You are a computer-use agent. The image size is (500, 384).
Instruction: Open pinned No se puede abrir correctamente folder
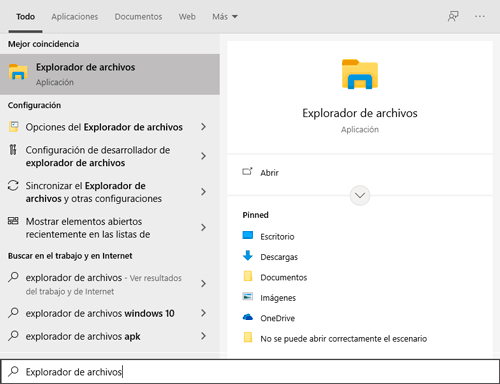click(x=344, y=339)
